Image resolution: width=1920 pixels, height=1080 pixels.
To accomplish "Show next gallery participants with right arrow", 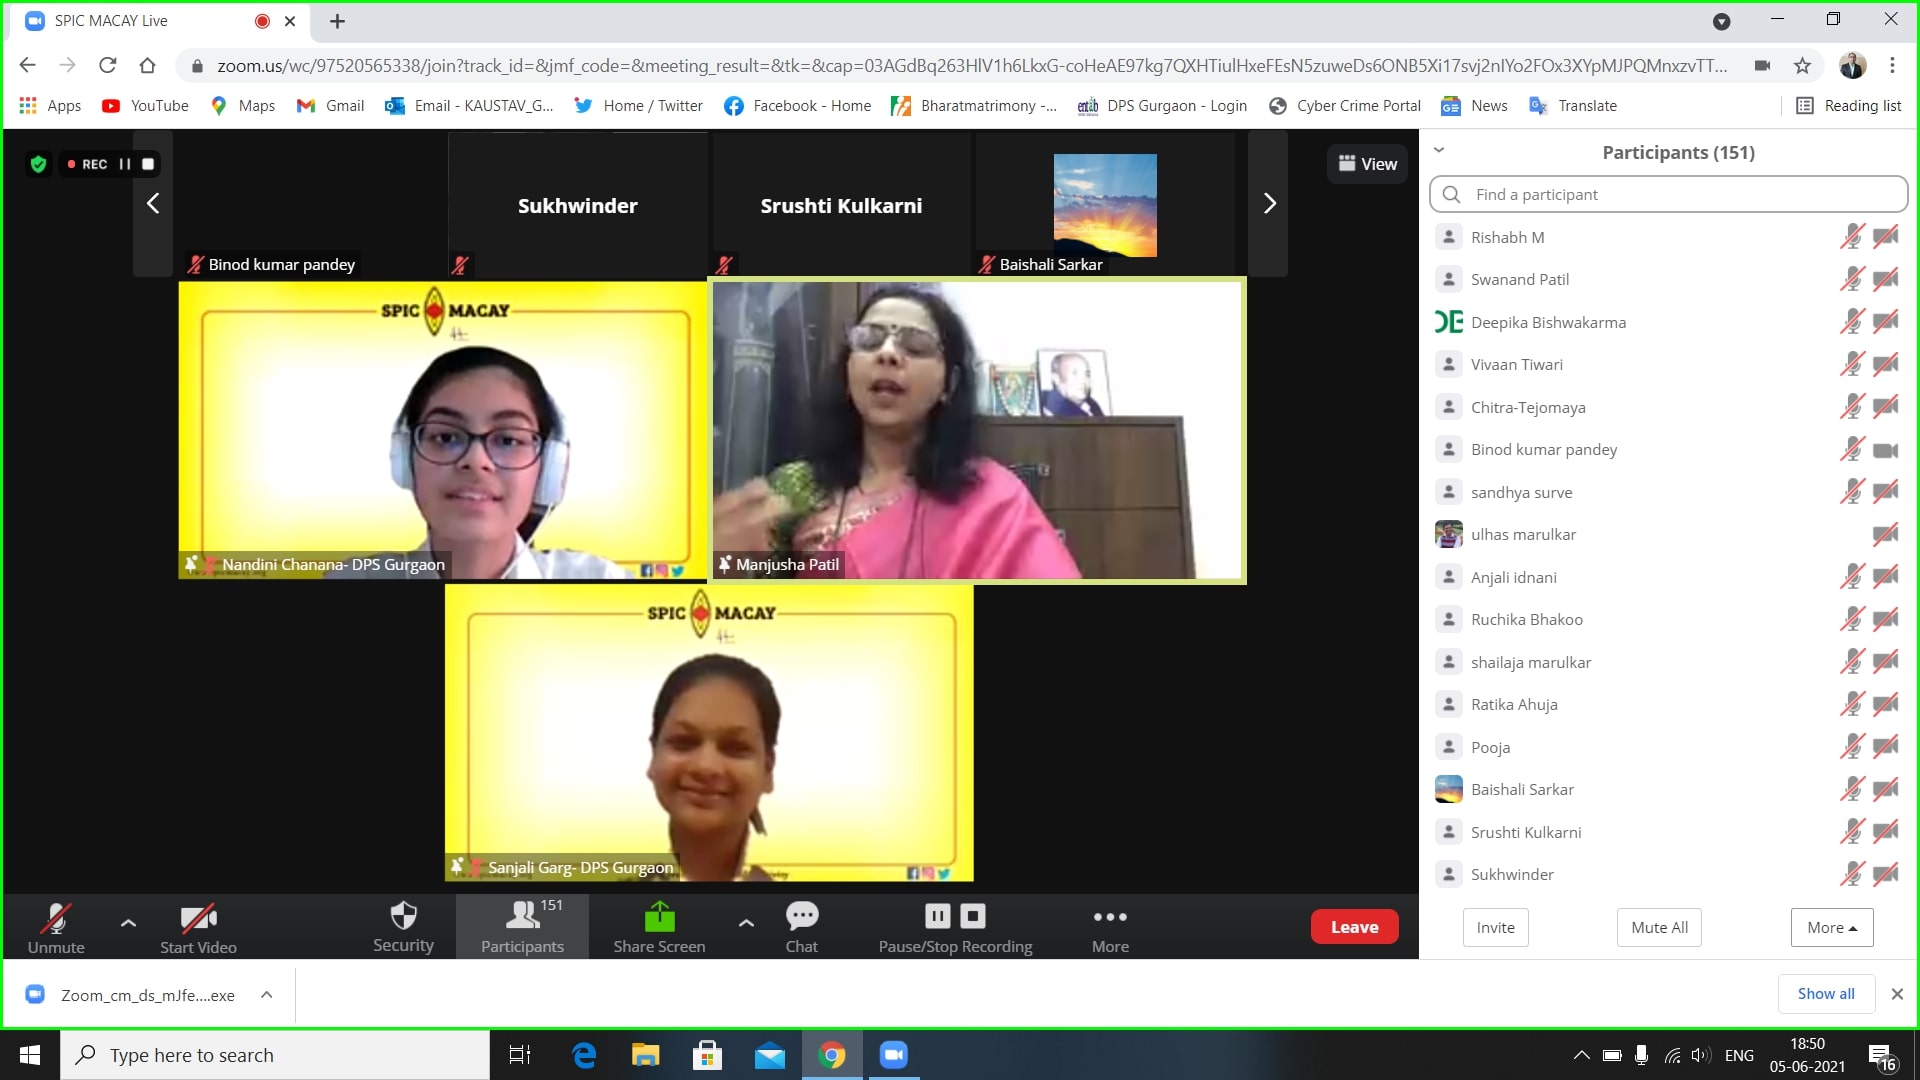I will point(1269,204).
